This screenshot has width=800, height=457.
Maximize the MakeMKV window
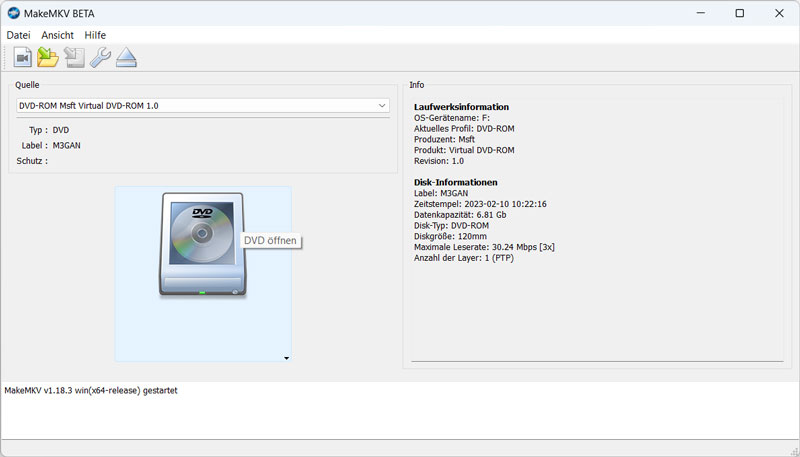tap(739, 14)
